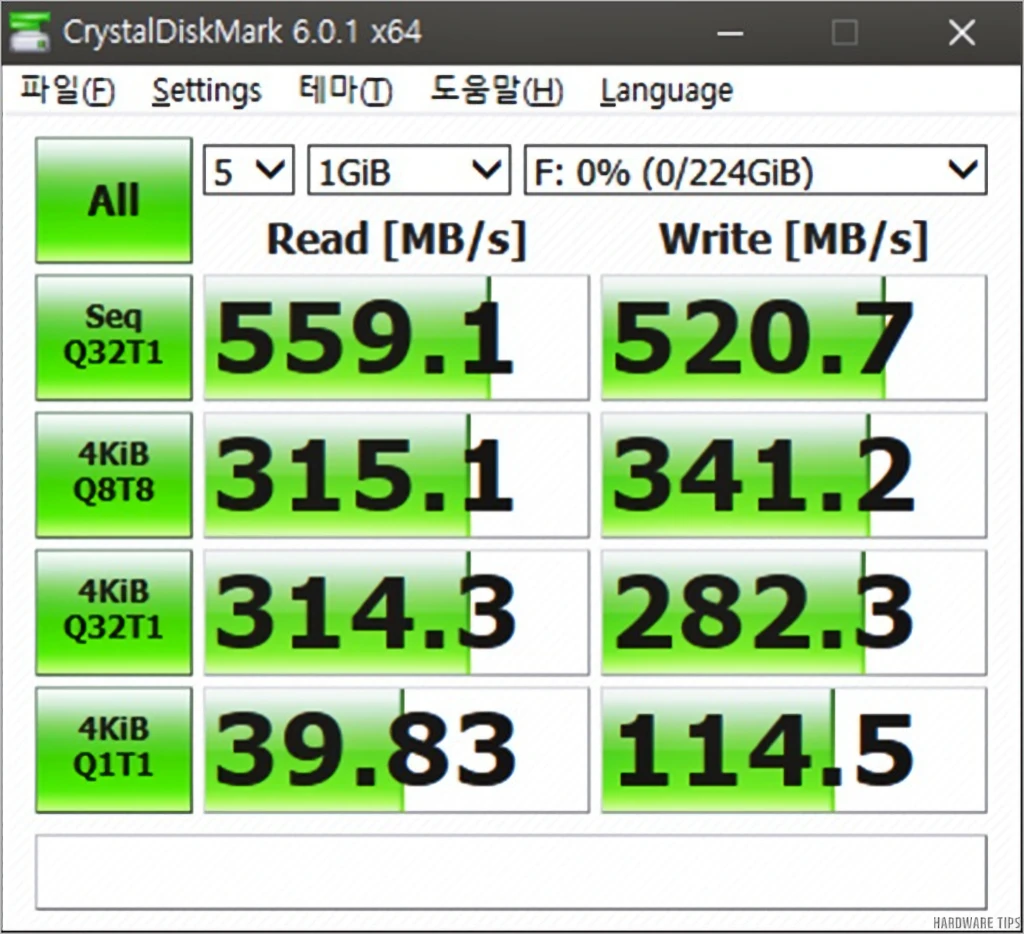Open the Settings menu

[206, 92]
